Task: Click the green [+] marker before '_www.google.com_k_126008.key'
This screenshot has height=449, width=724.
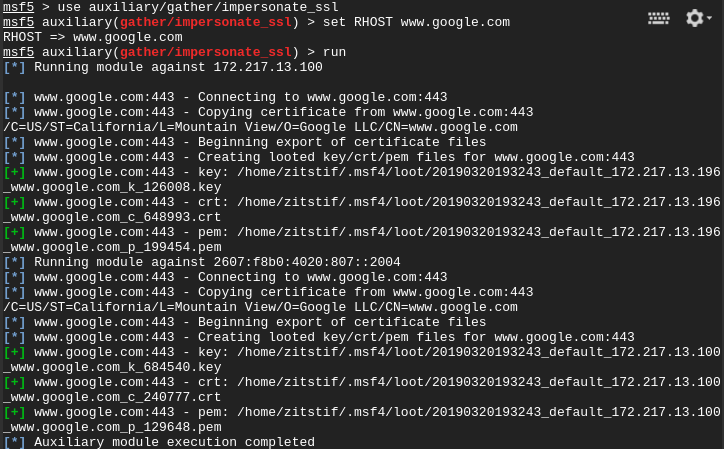Action: pyautogui.click(x=14, y=172)
